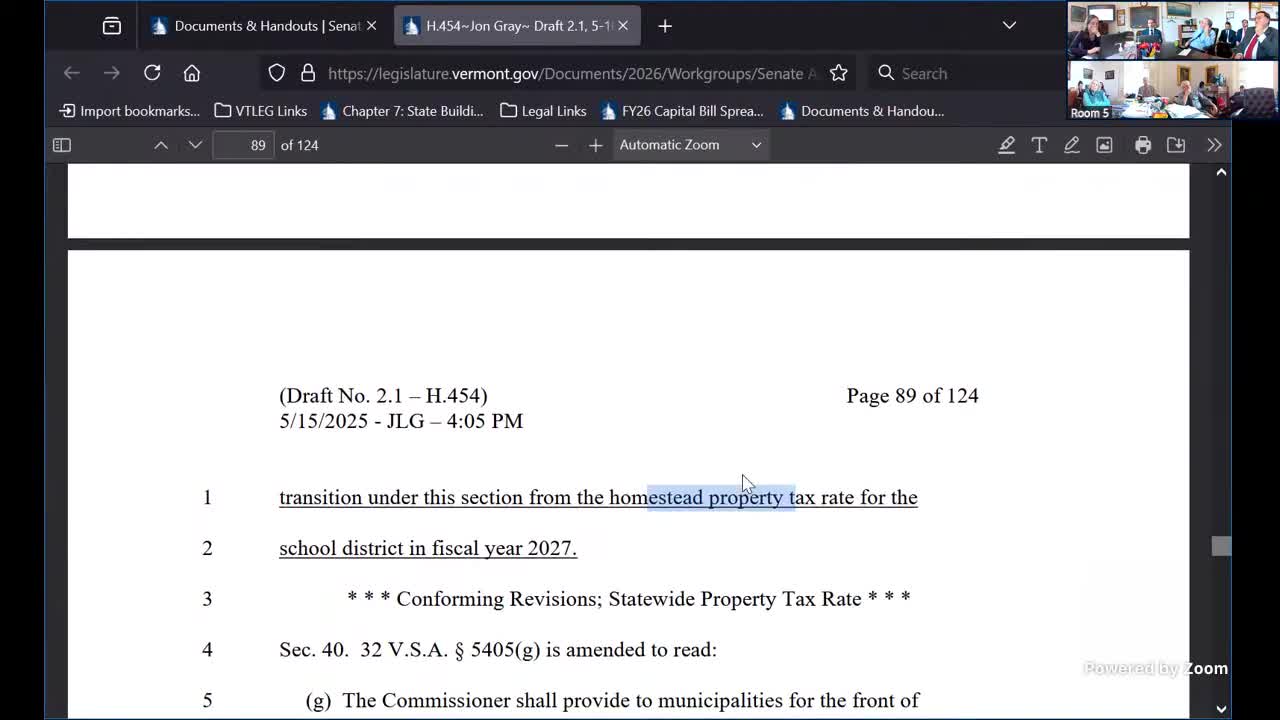Screen dimensions: 1280x720
Task: Click 'school district in fiscal year 2027.' text
Action: click(428, 548)
